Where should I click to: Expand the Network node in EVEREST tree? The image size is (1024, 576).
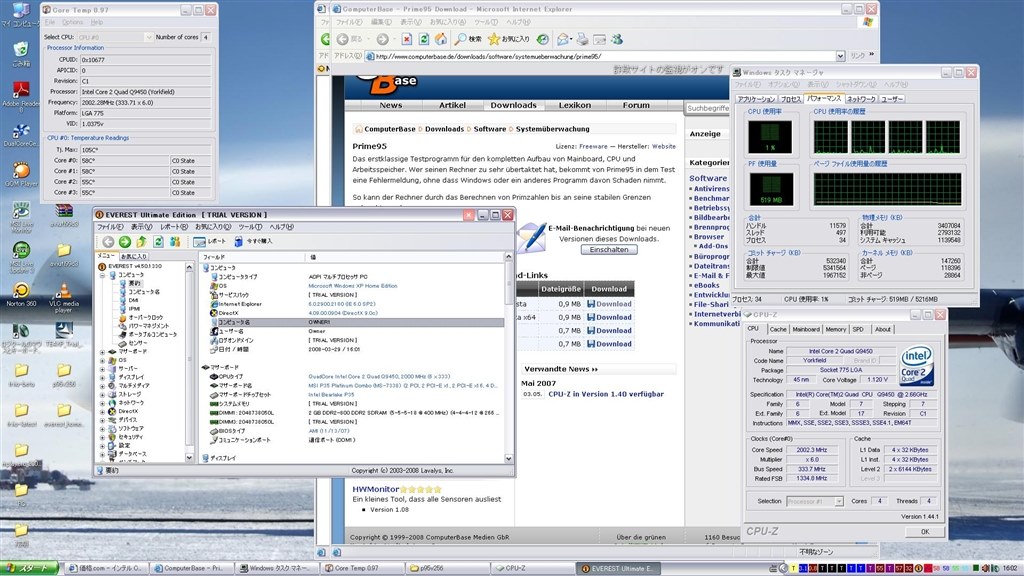pos(103,403)
